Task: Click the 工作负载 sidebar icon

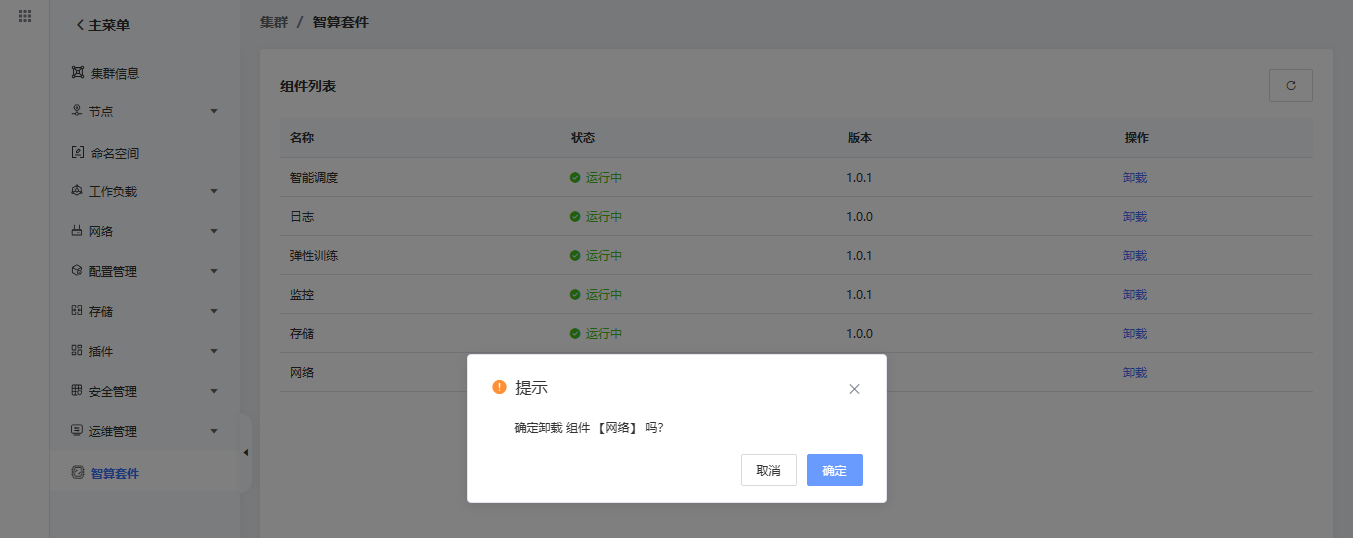Action: pos(77,190)
